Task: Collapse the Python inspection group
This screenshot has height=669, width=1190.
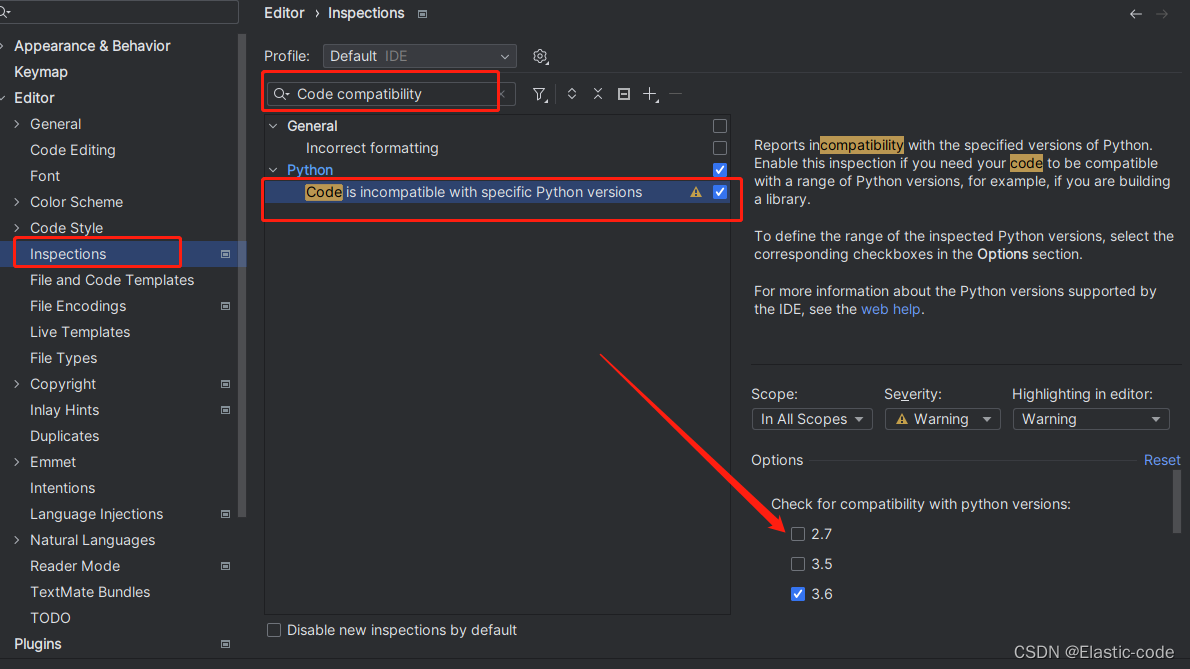Action: pos(273,169)
